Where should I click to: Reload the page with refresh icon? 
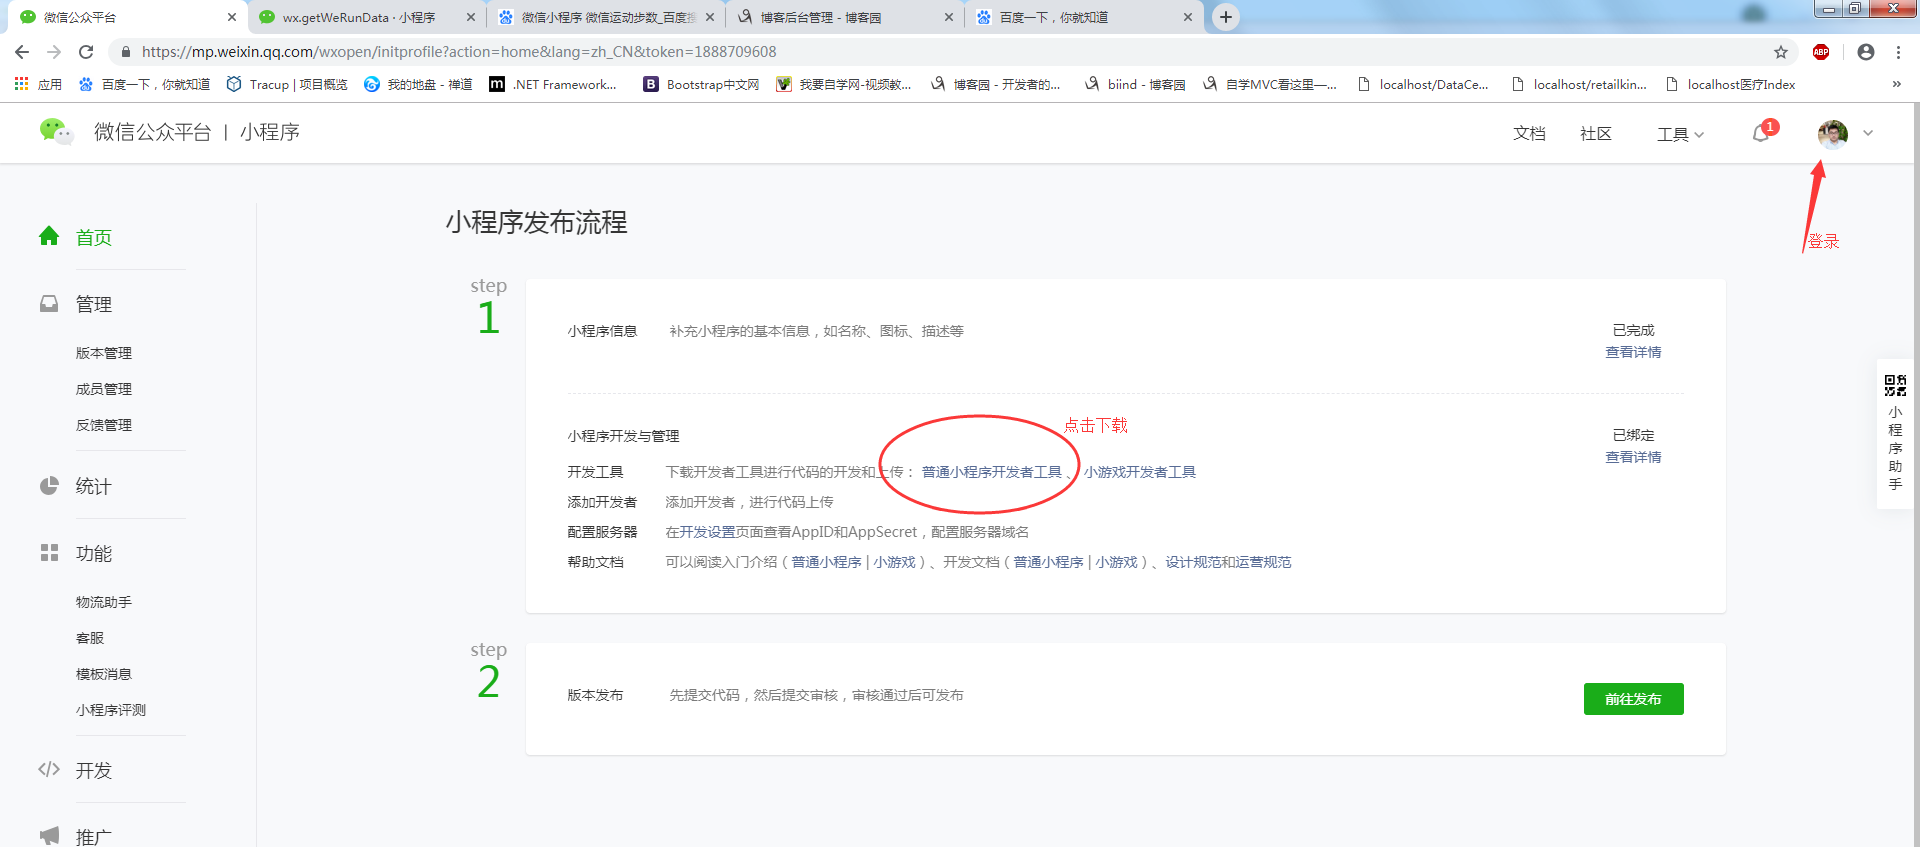(86, 52)
